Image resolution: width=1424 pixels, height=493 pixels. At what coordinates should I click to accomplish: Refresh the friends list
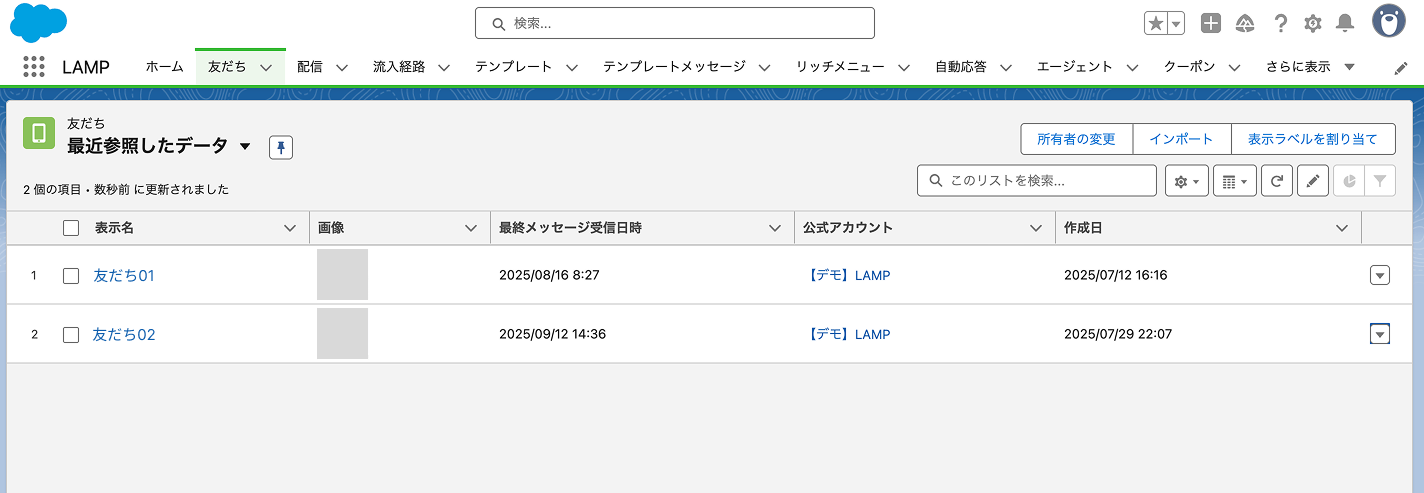pyautogui.click(x=1276, y=181)
